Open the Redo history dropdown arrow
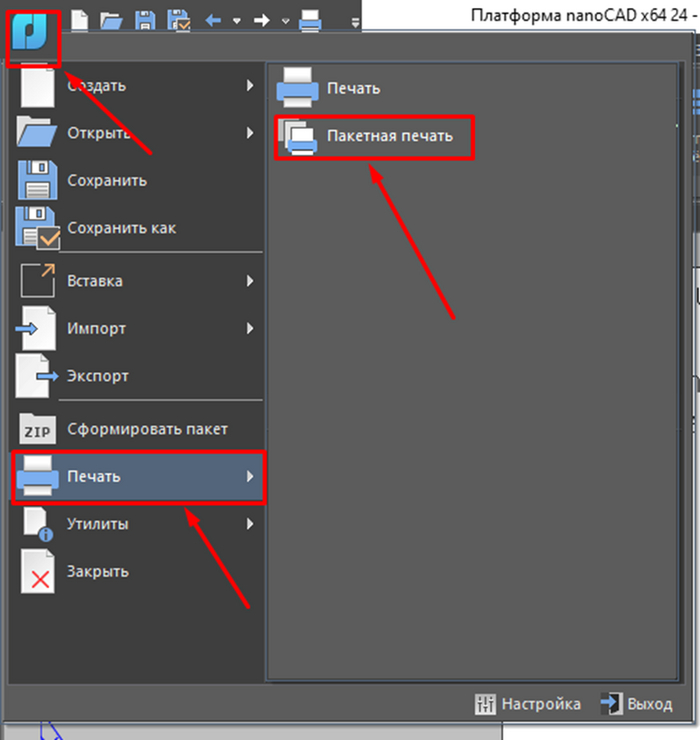The height and width of the screenshot is (740, 700). 285,21
